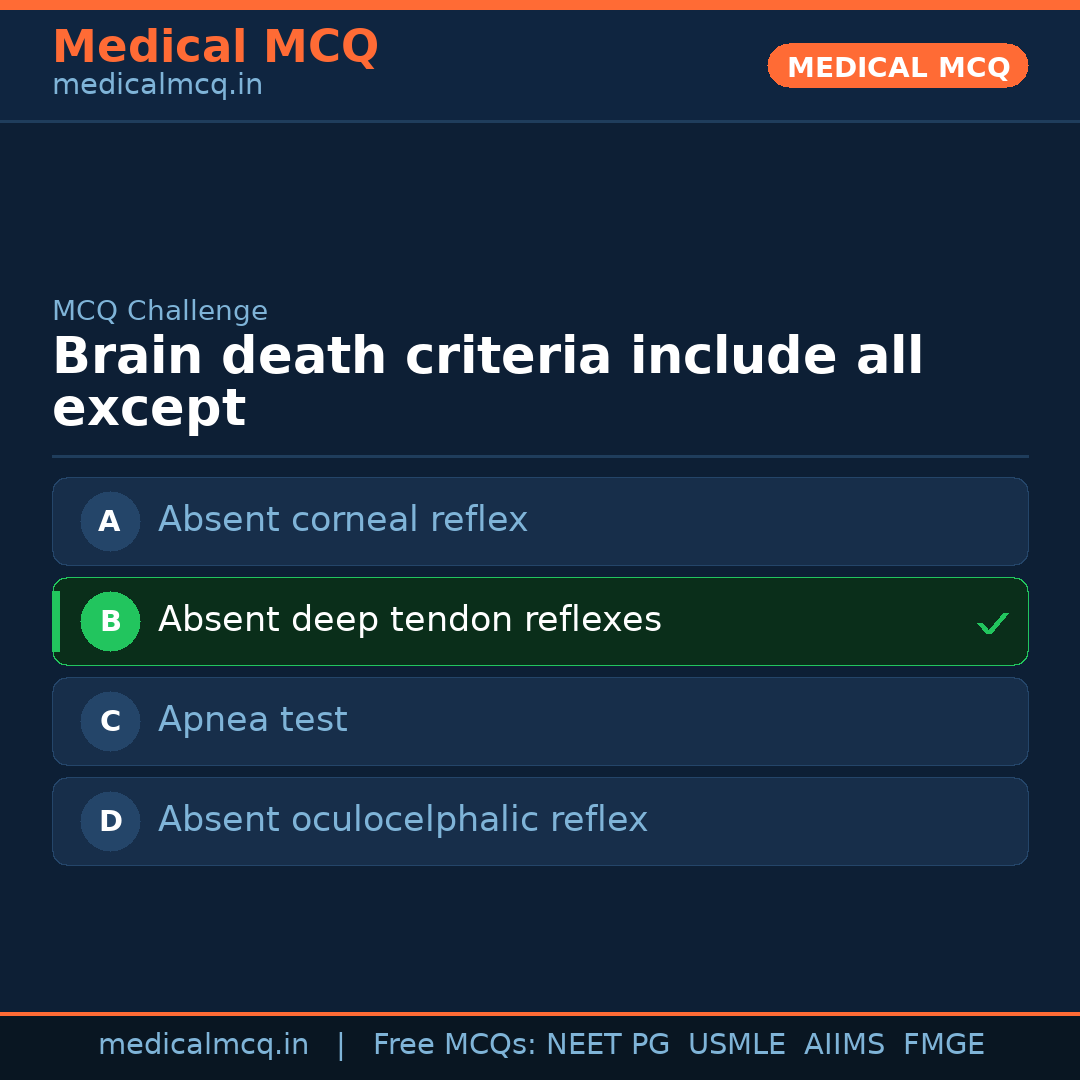Click the MEDICAL MCQ orange badge
Image resolution: width=1080 pixels, height=1080 pixels.
pos(897,66)
